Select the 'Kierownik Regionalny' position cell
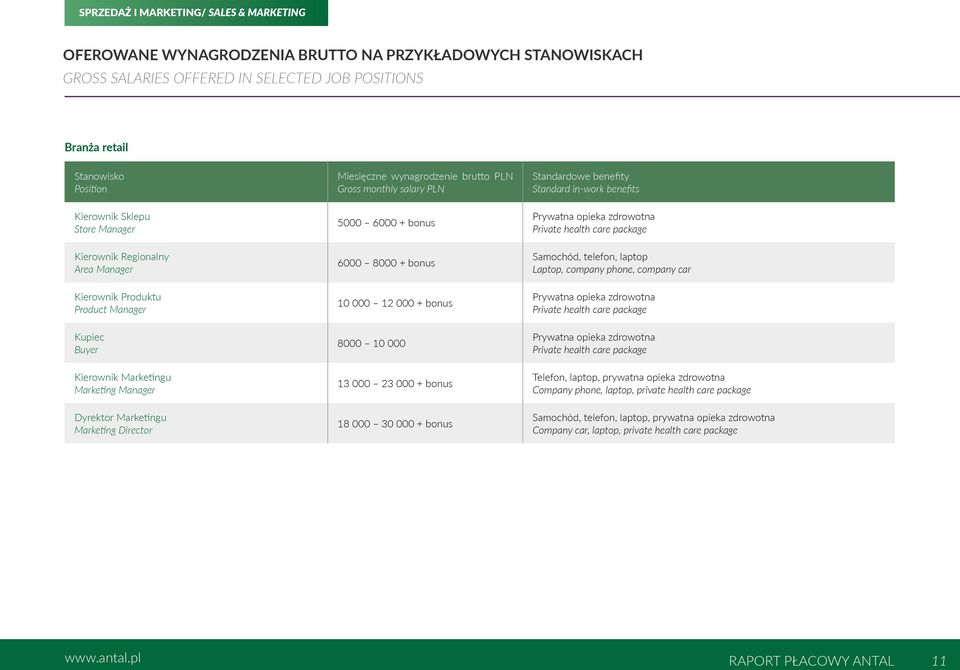Screen dimensions: 960x670 point(196,263)
